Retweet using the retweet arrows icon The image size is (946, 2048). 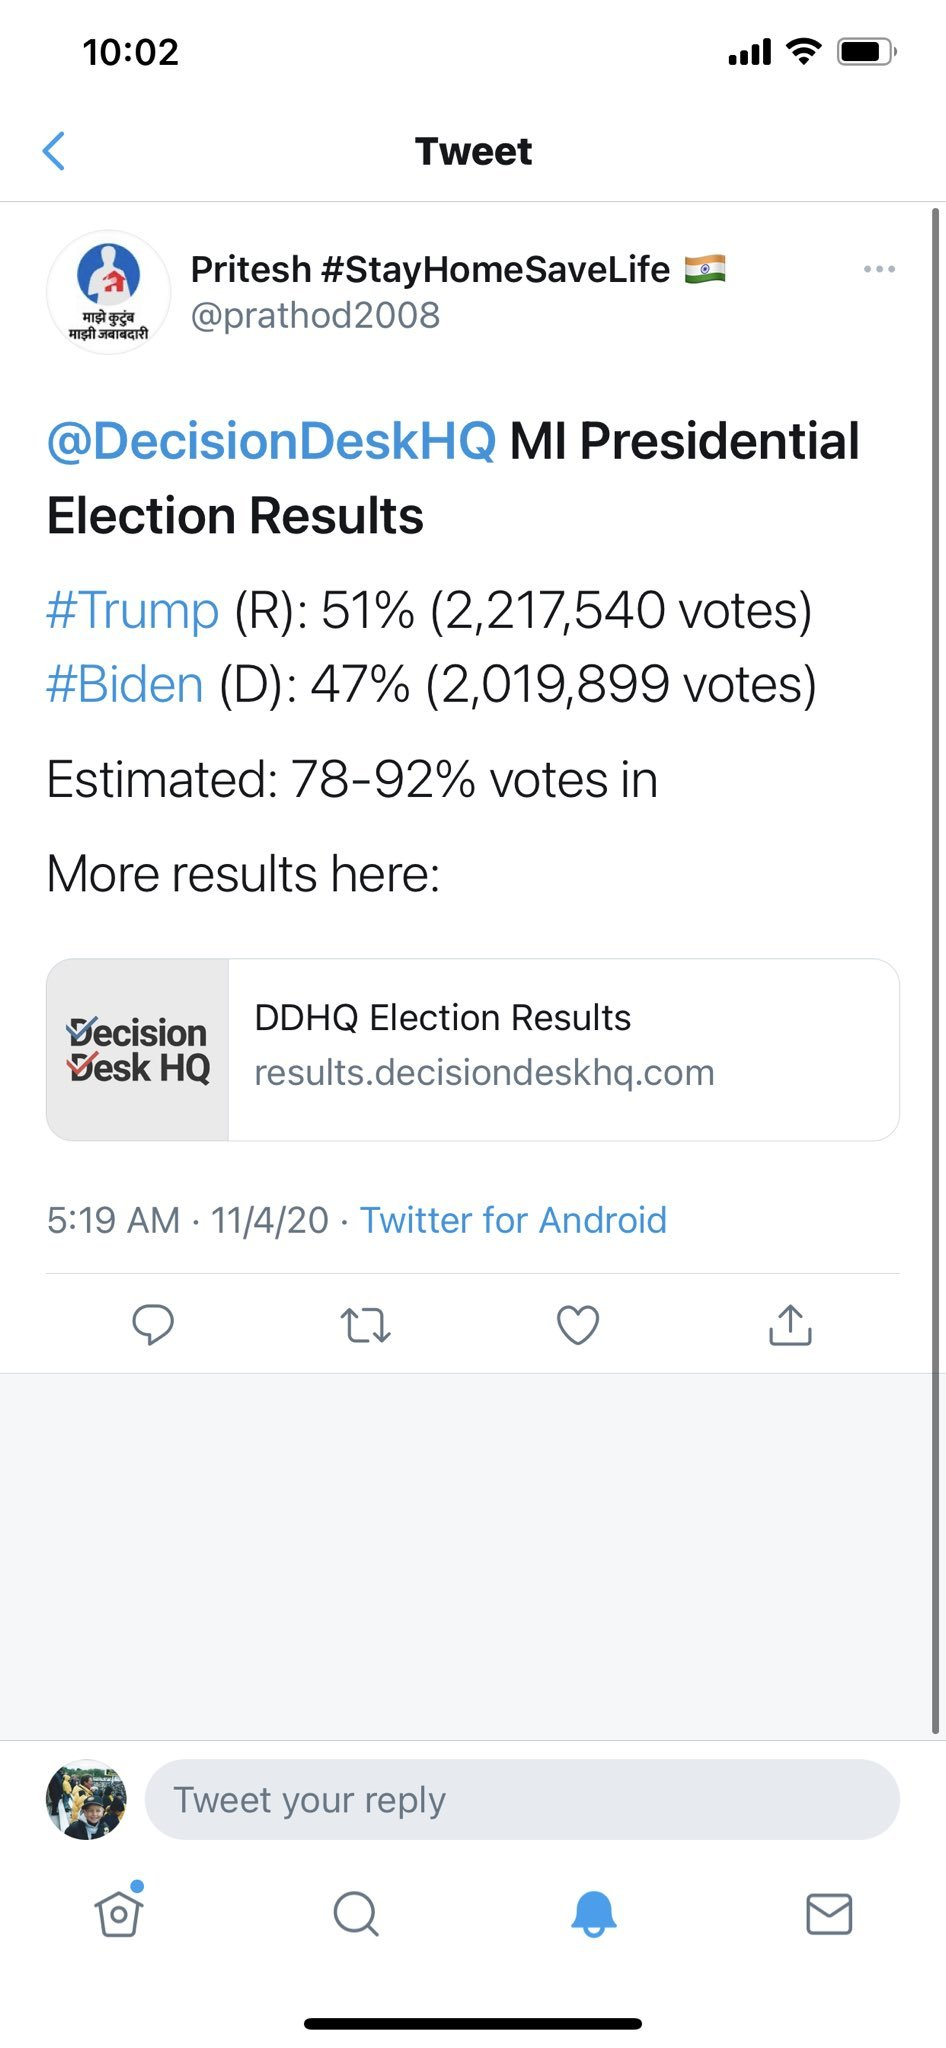tap(365, 1325)
